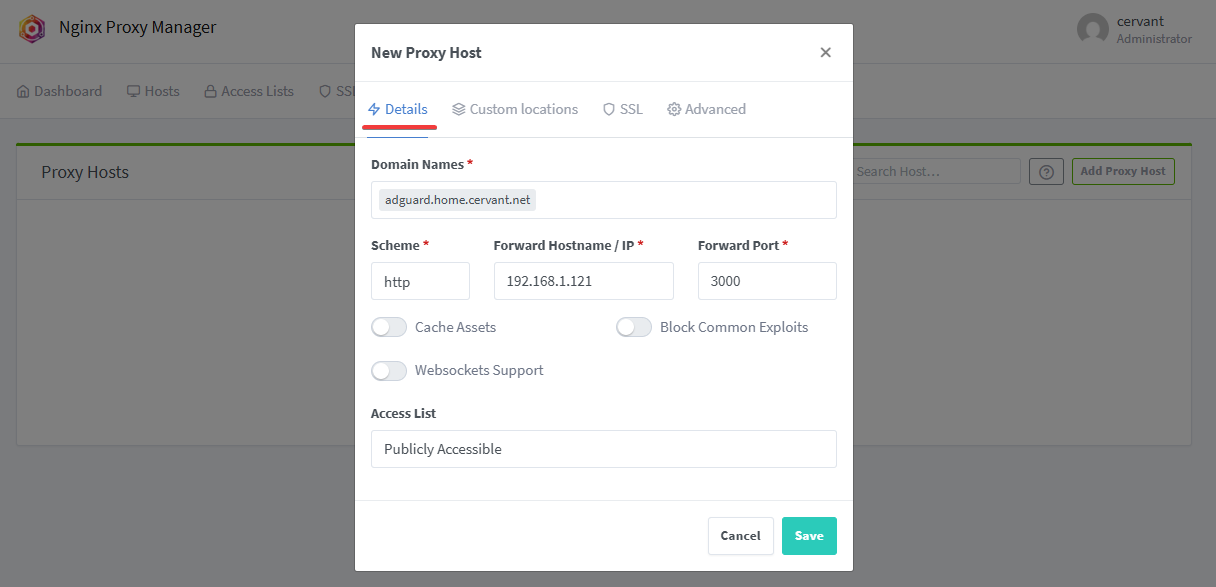
Task: Click the Forward Port input field
Action: [x=766, y=282]
